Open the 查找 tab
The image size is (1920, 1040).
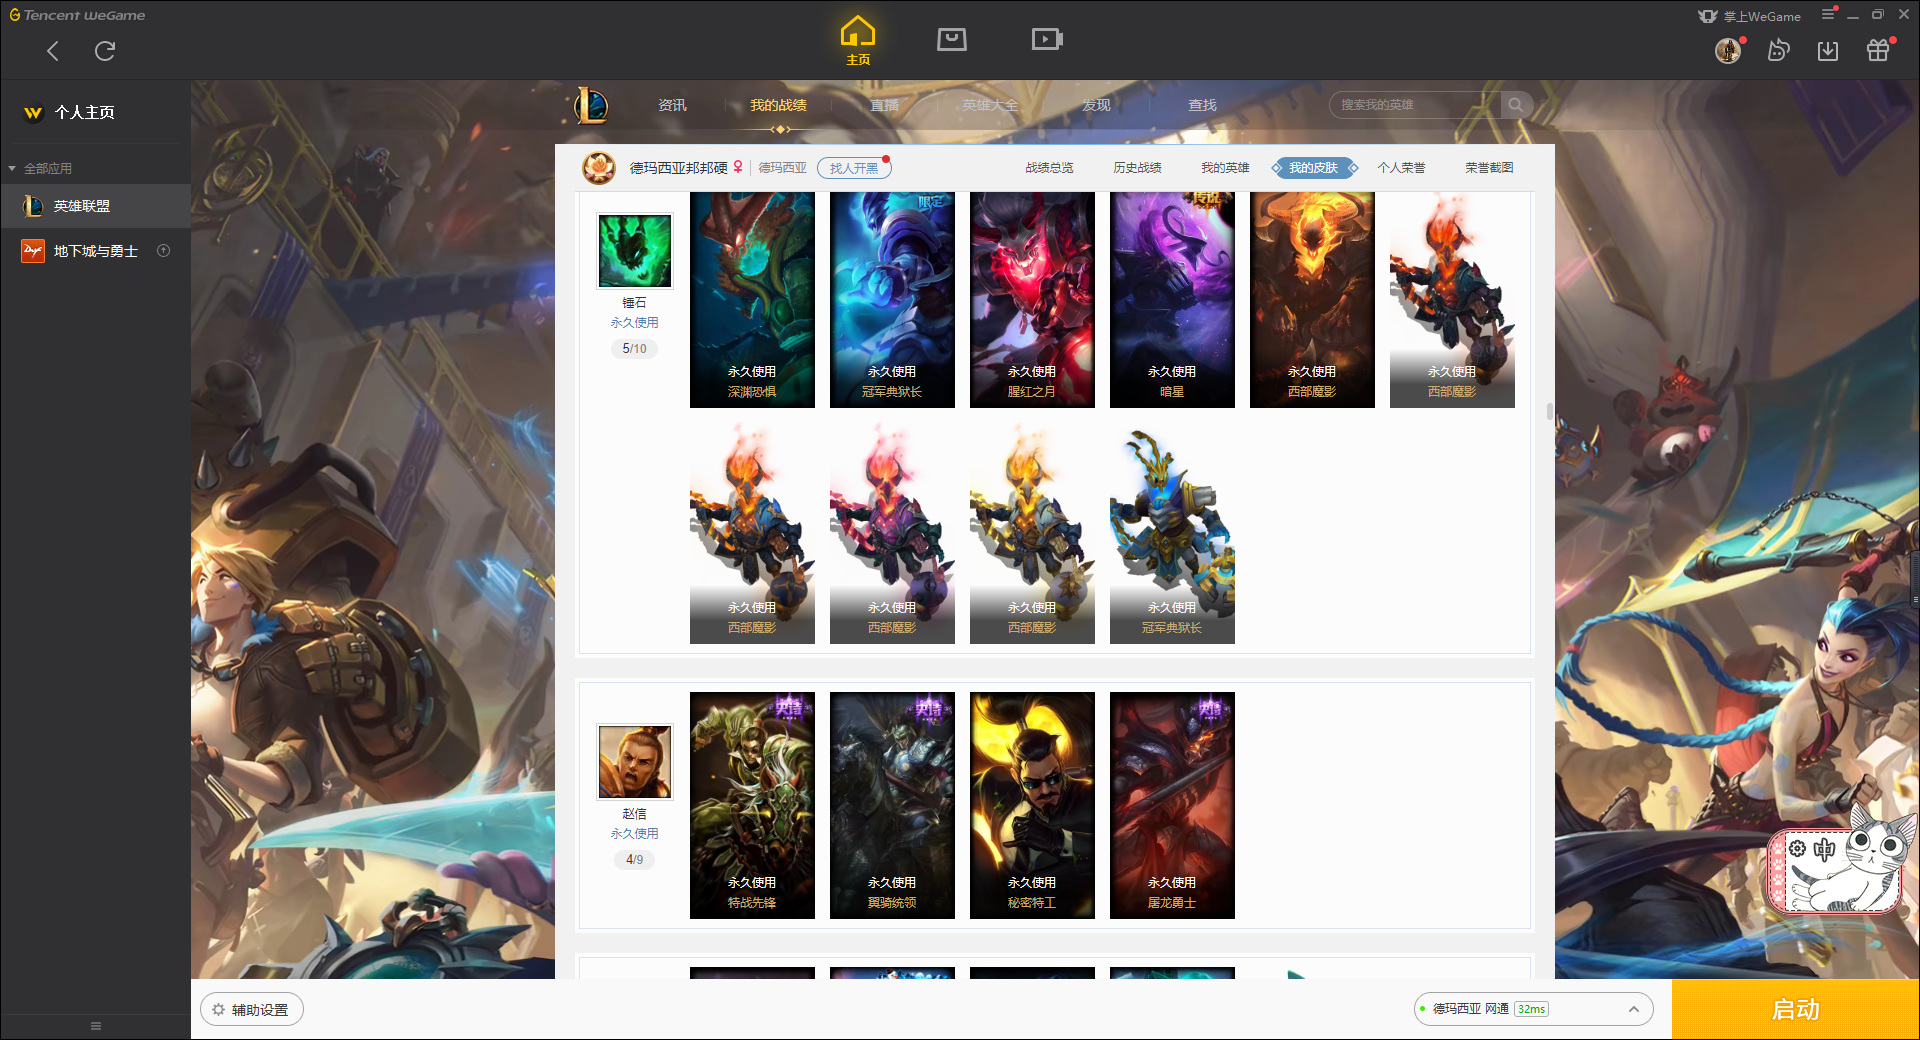1202,105
